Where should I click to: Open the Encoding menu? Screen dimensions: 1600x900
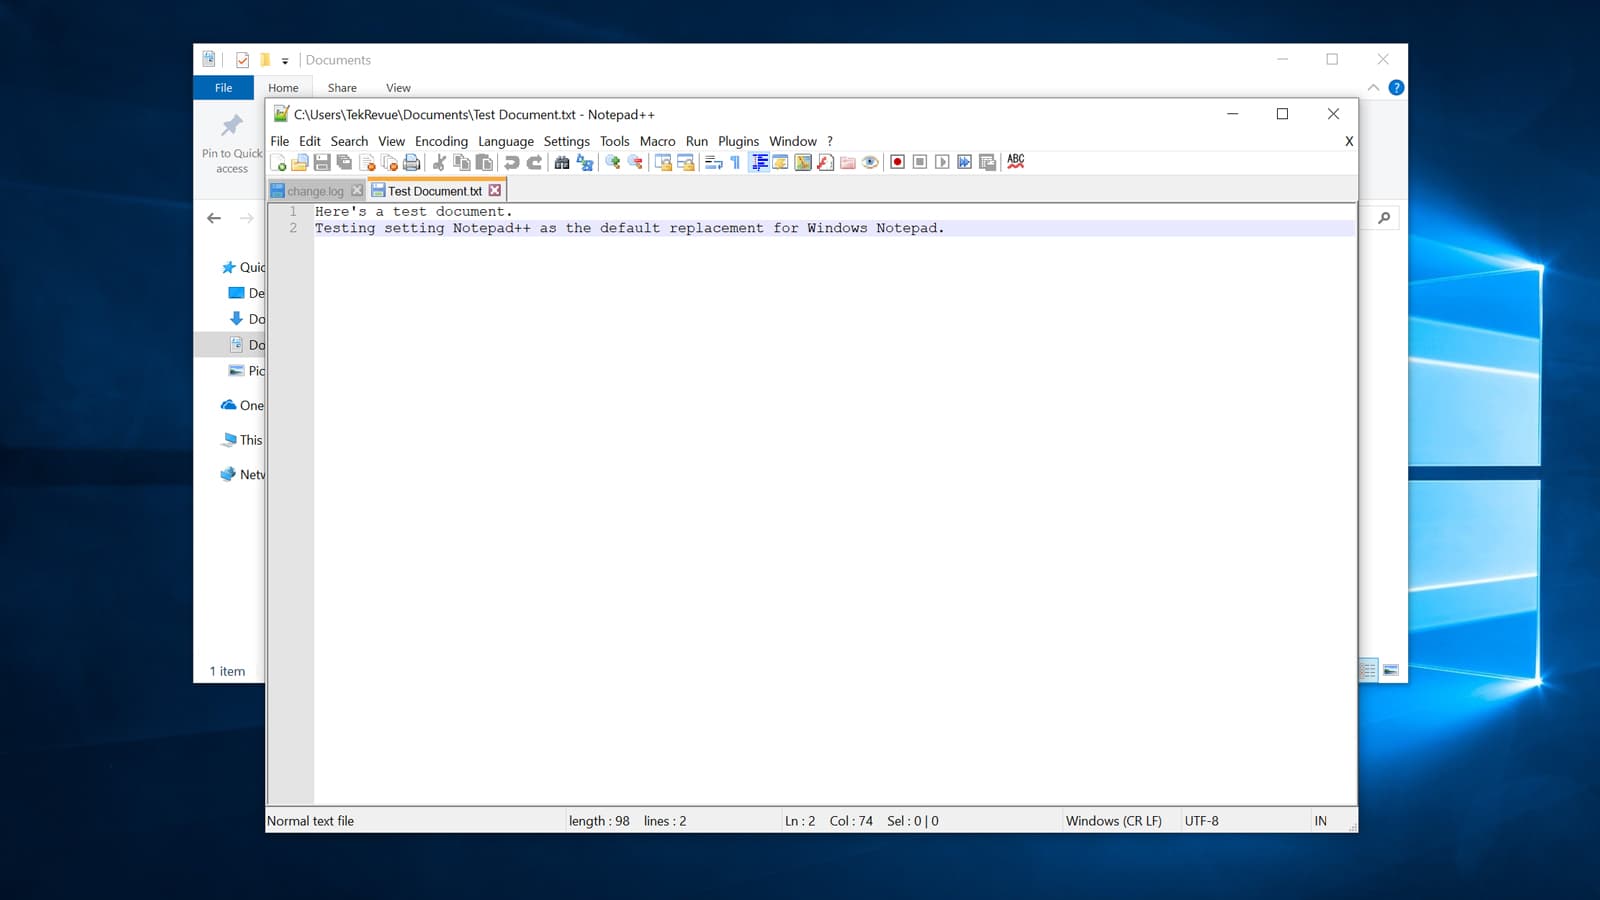click(441, 141)
